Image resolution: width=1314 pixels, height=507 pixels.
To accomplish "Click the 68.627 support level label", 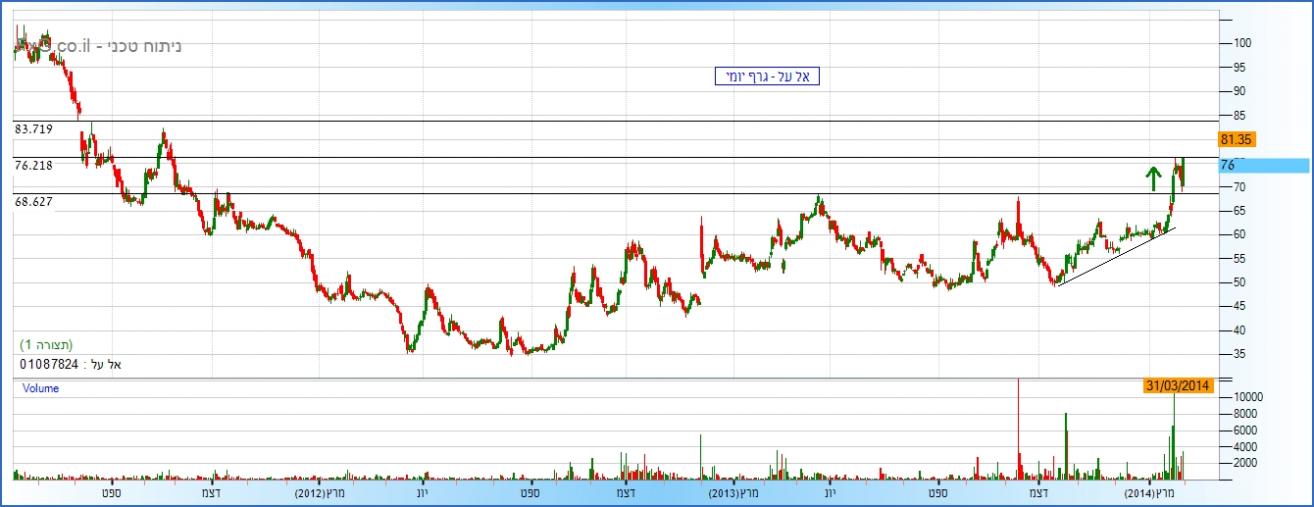I will [x=34, y=201].
